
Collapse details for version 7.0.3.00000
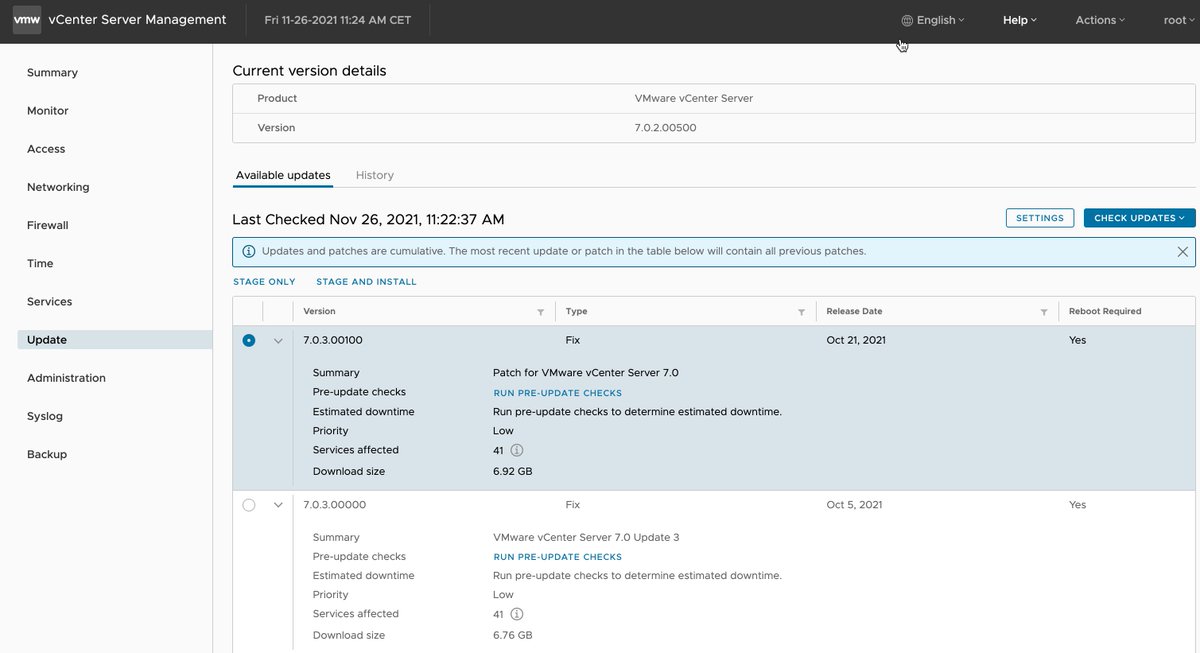278,505
